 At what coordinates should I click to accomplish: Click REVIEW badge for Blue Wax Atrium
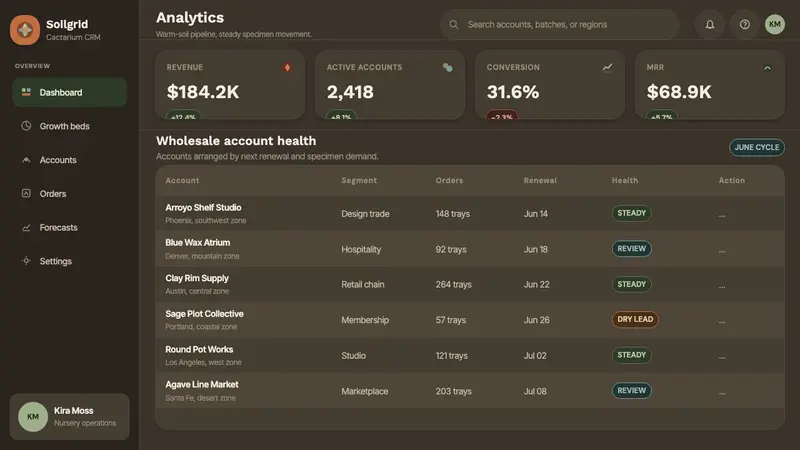[x=632, y=248]
